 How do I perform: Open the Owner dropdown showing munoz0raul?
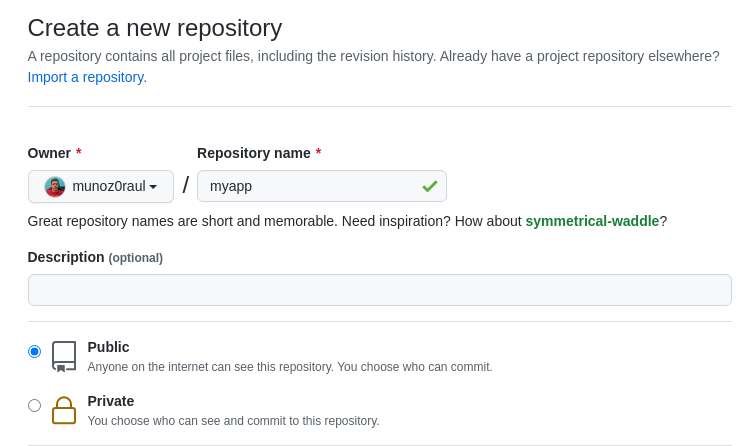pyautogui.click(x=101, y=187)
